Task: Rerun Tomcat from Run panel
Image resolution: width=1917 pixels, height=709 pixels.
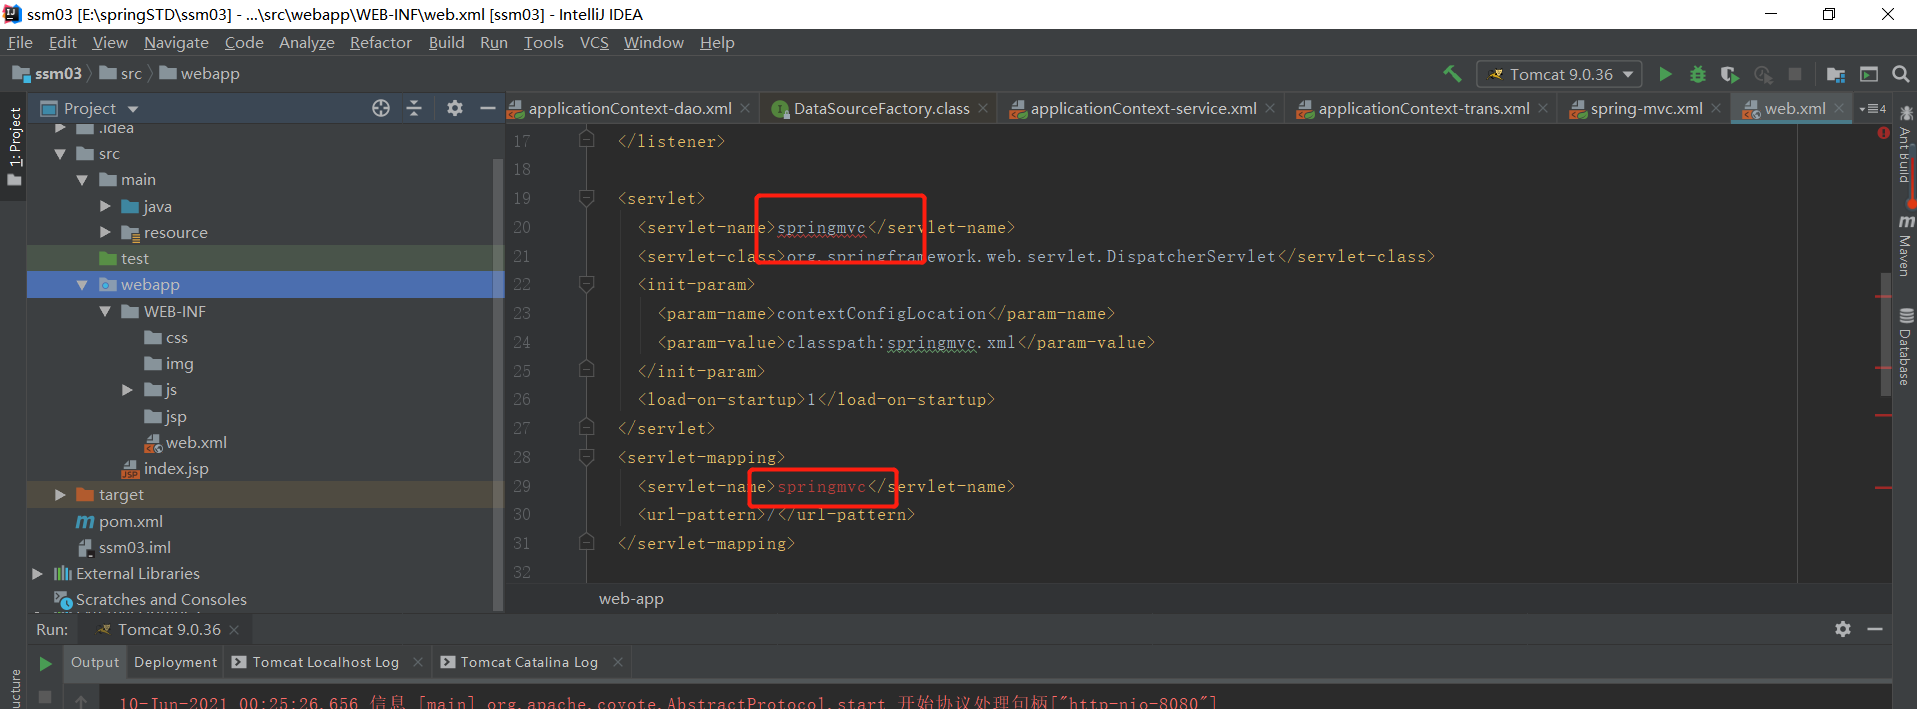Action: [45, 663]
